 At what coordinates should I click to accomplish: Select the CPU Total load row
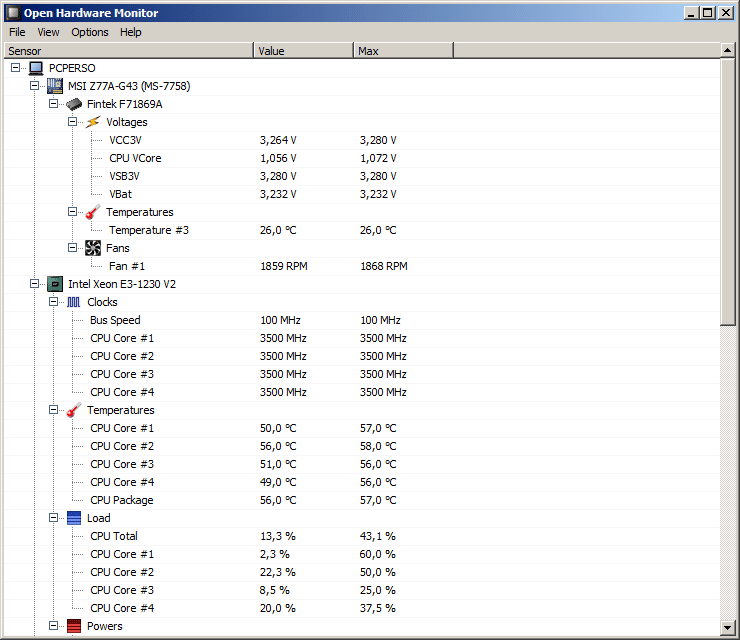click(x=362, y=536)
